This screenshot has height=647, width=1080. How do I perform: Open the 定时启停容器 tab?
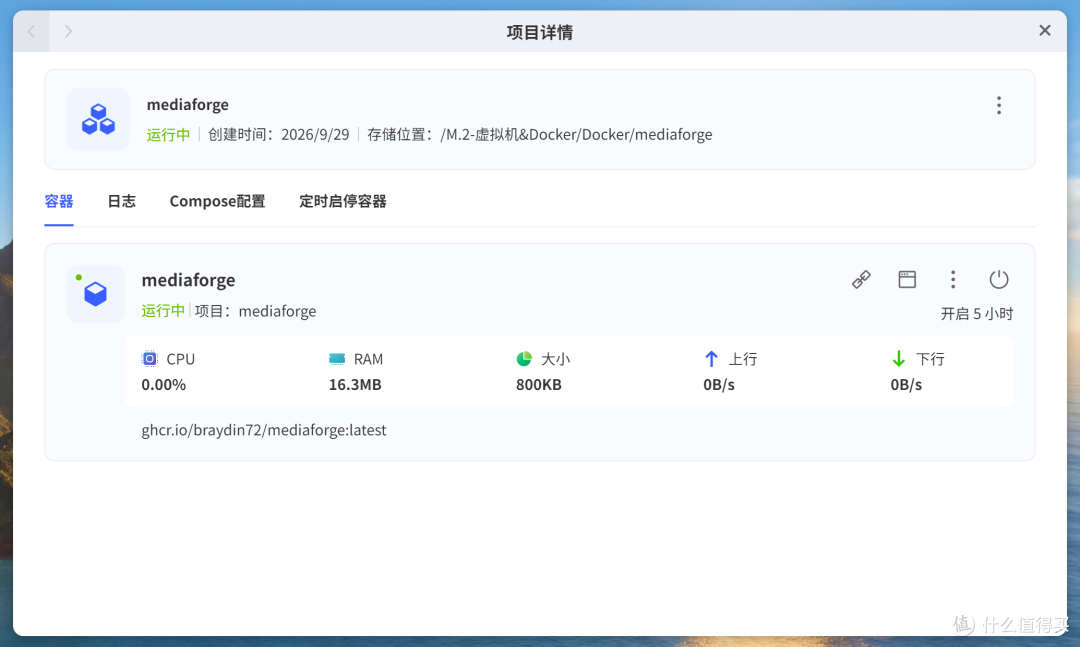(x=342, y=201)
